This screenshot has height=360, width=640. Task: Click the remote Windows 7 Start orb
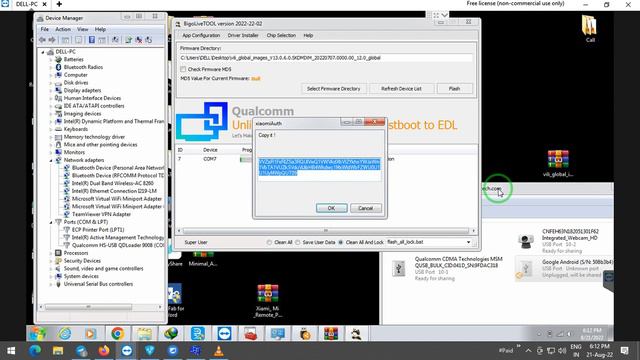[37, 333]
